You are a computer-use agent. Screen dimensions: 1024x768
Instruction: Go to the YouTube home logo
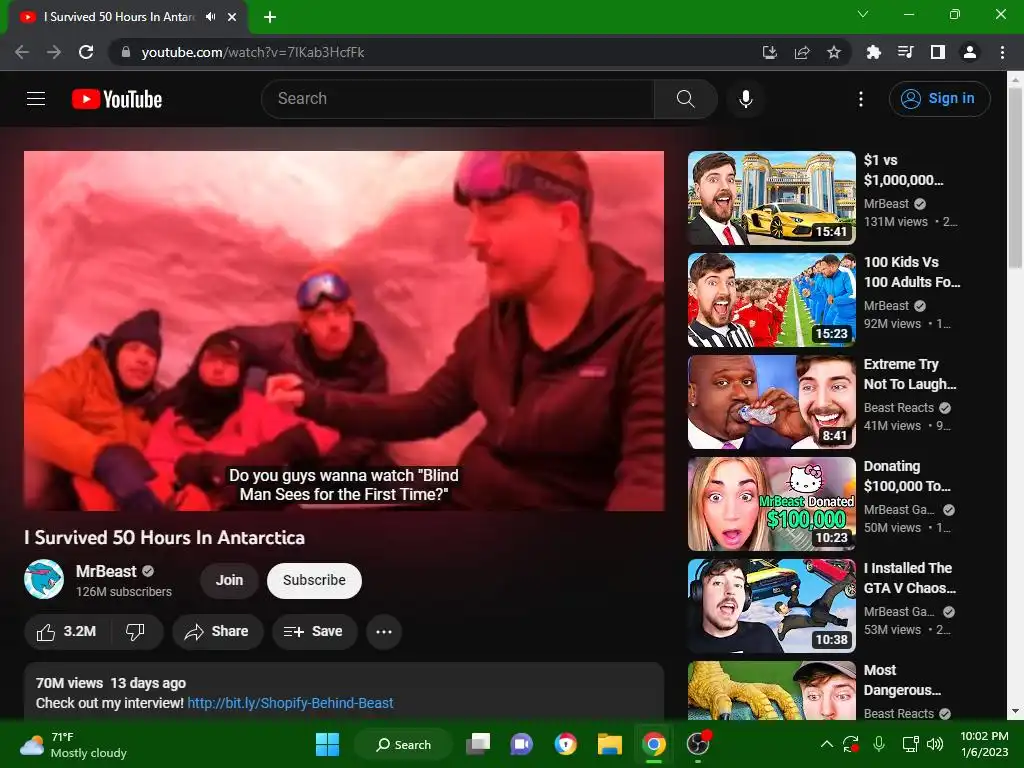pos(117,99)
